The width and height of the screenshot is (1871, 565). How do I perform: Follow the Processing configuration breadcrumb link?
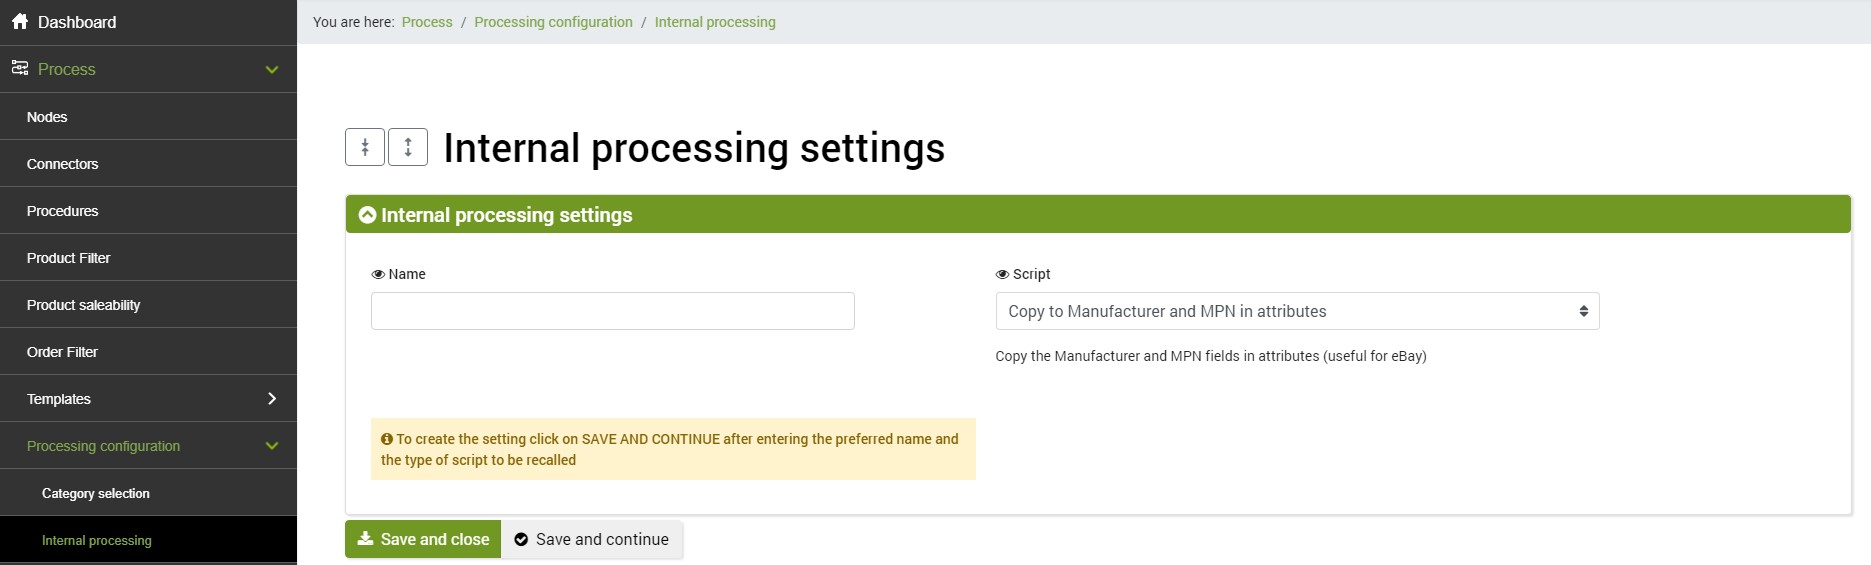coord(553,22)
